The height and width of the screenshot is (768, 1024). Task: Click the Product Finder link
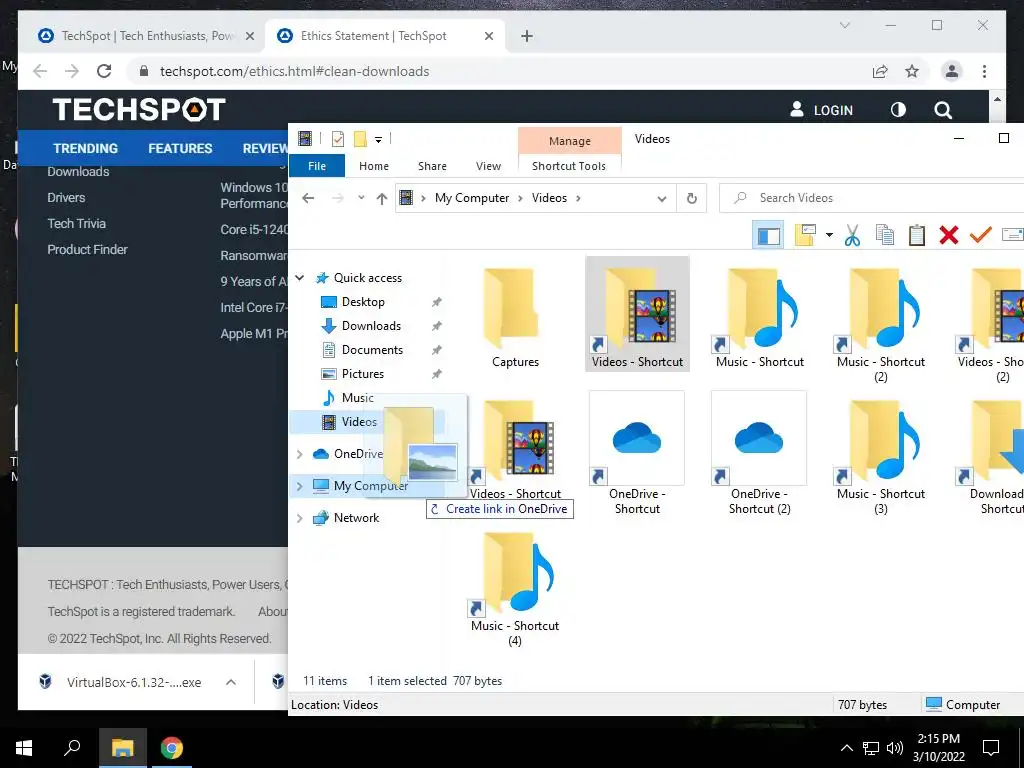pyautogui.click(x=88, y=249)
